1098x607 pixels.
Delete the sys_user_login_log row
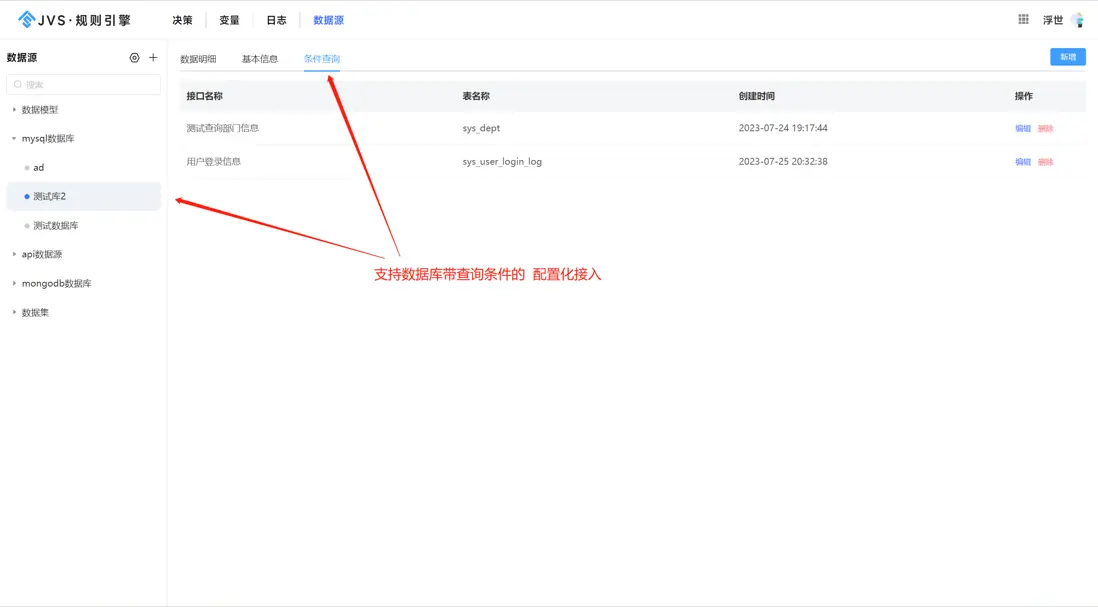click(x=1045, y=162)
